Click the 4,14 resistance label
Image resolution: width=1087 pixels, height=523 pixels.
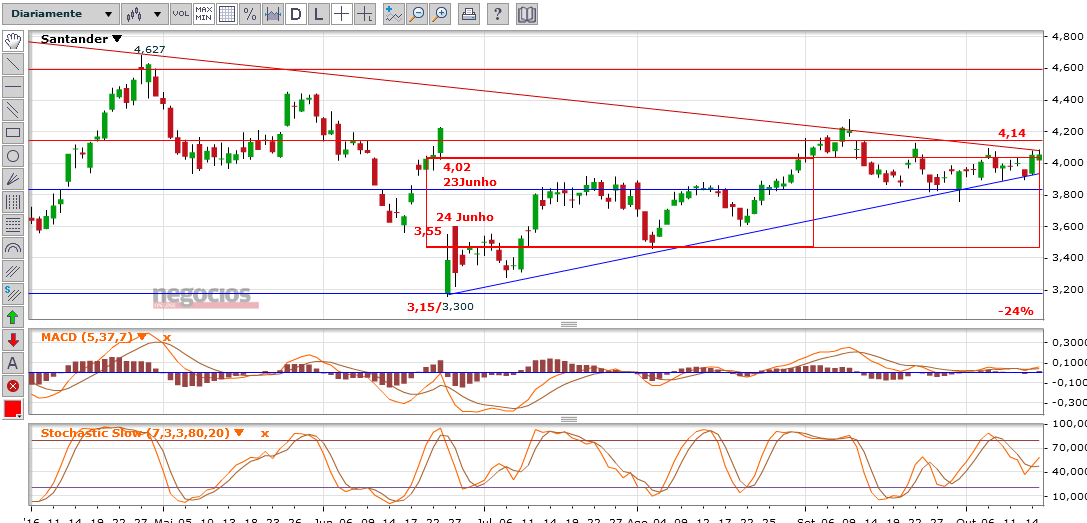1012,132
